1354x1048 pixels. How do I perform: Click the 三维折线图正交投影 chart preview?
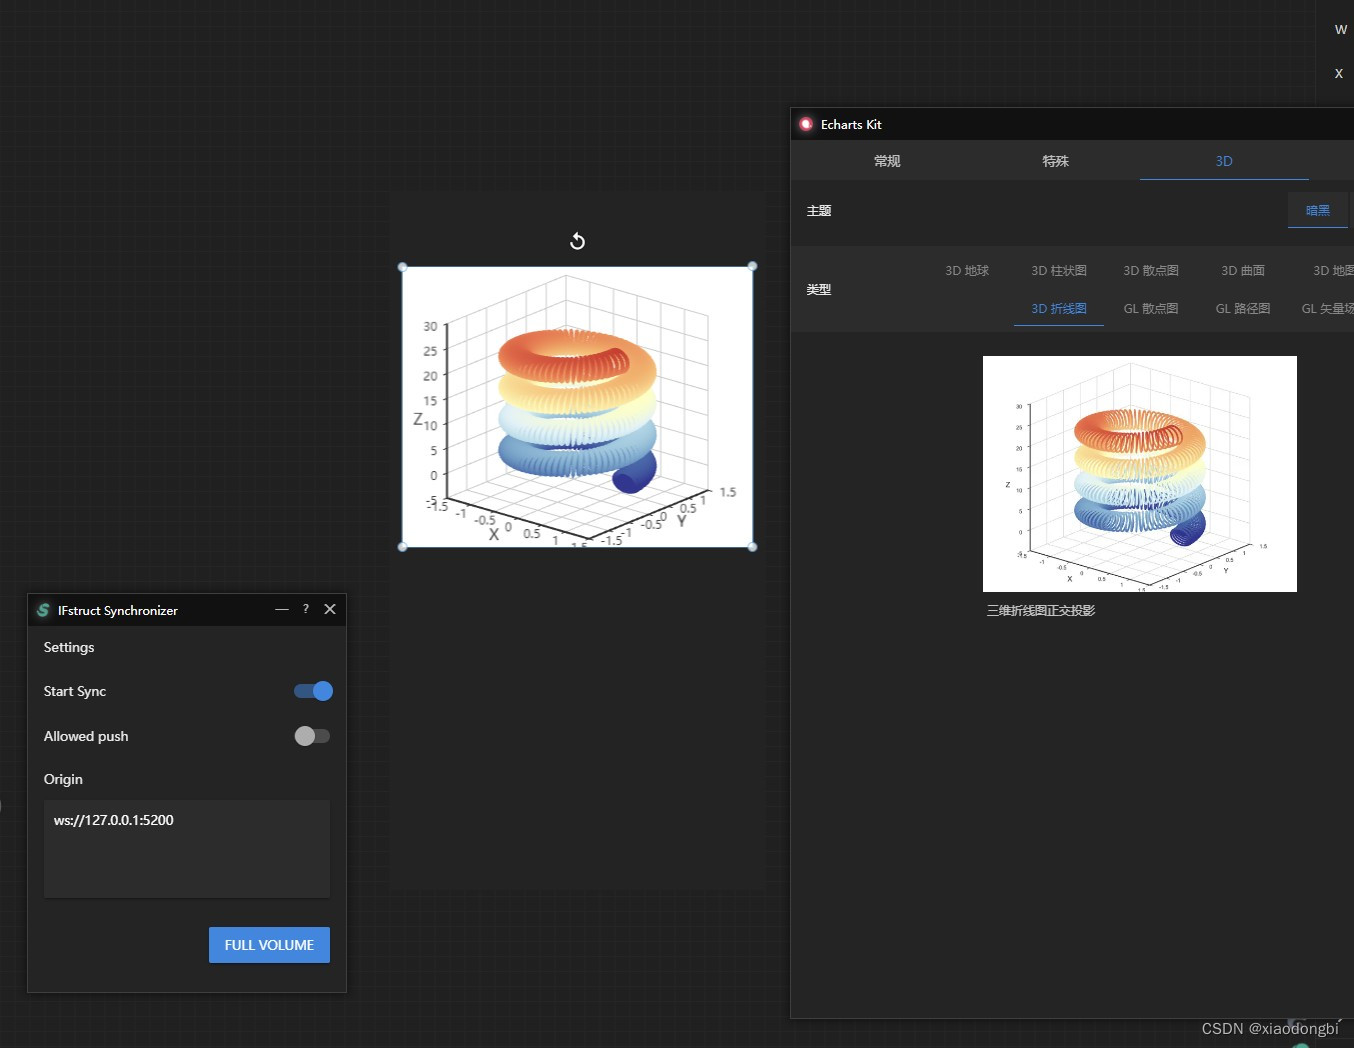tap(1139, 474)
